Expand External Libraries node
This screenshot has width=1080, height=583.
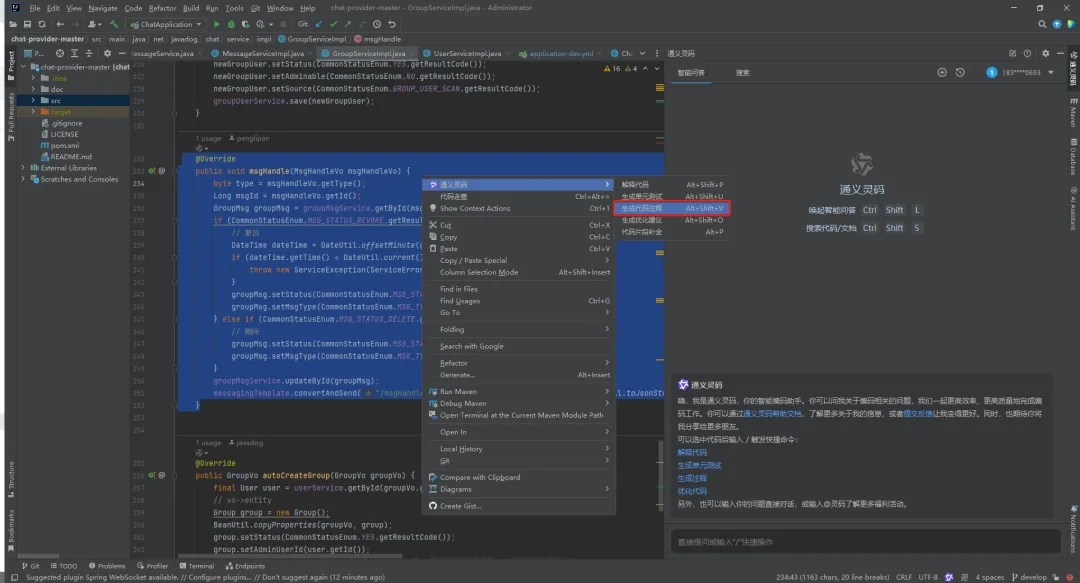coord(23,167)
